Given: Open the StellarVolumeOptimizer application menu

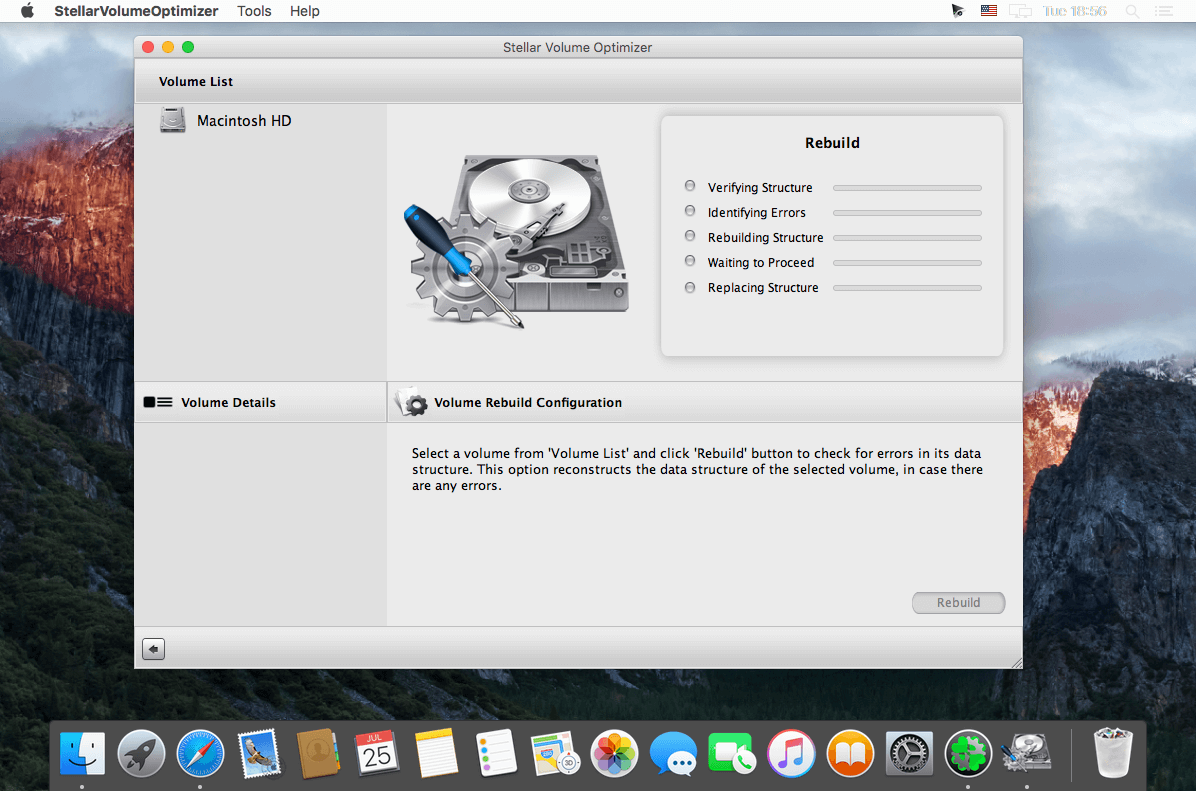Looking at the screenshot, I should (136, 11).
